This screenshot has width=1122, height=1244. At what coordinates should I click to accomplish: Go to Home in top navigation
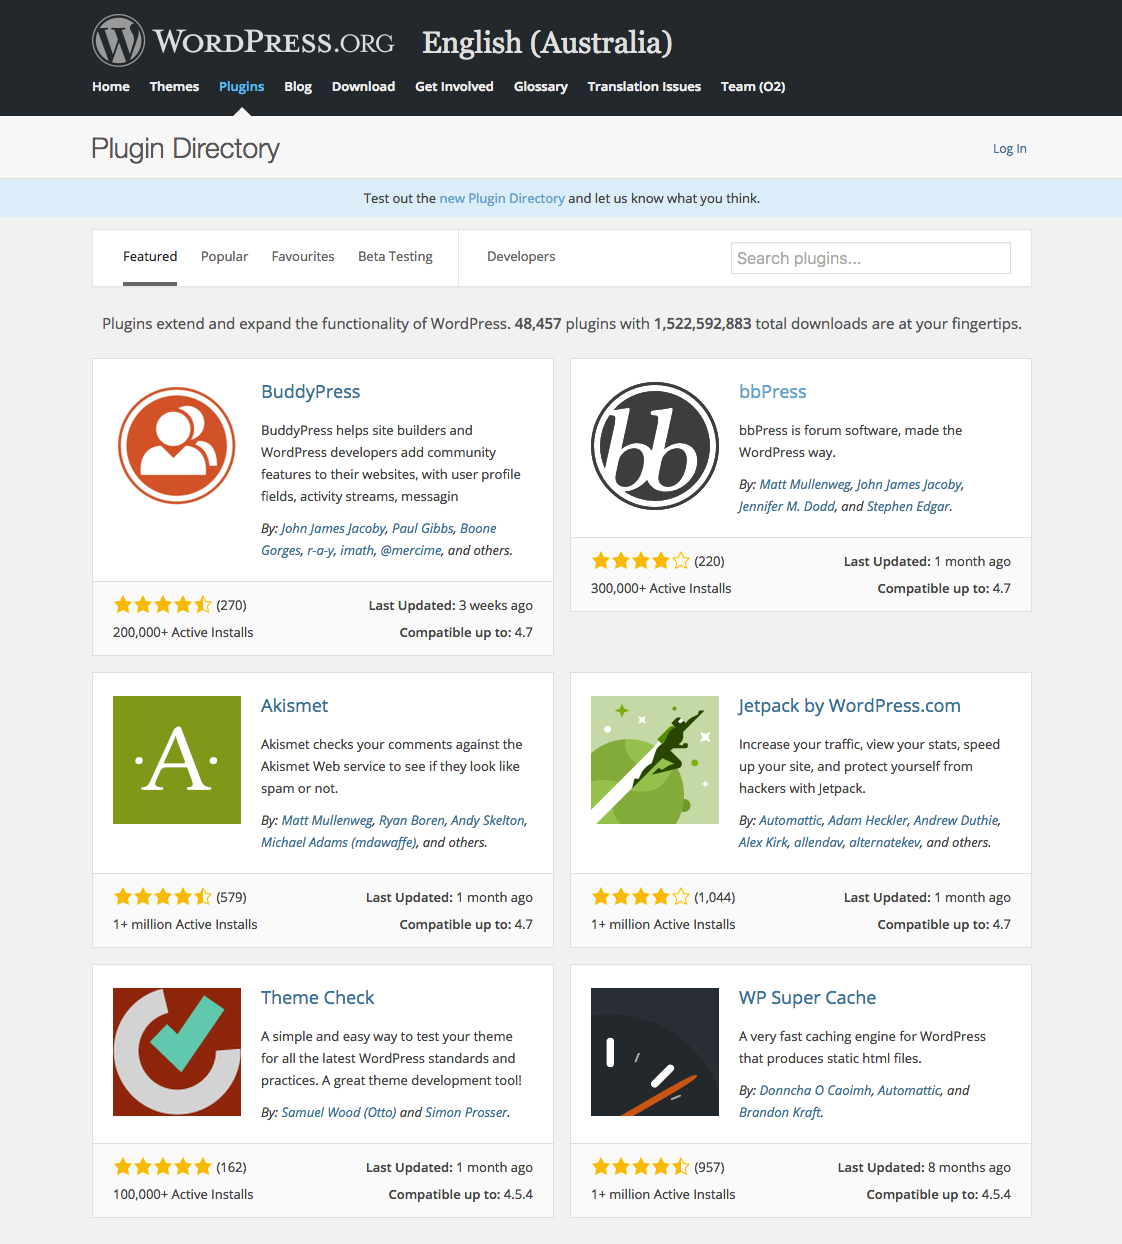pos(111,87)
